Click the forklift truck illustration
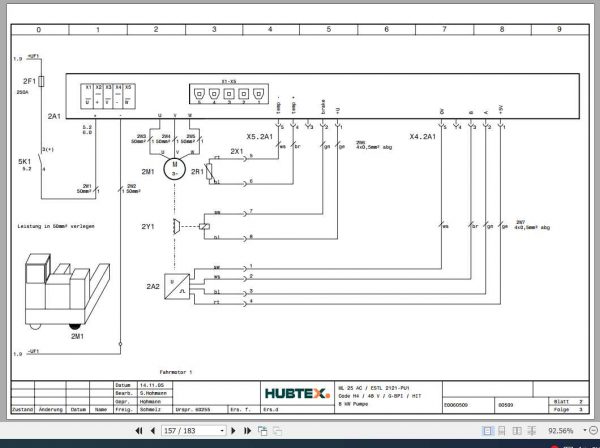Viewport: 600px width, 448px height. [67, 292]
